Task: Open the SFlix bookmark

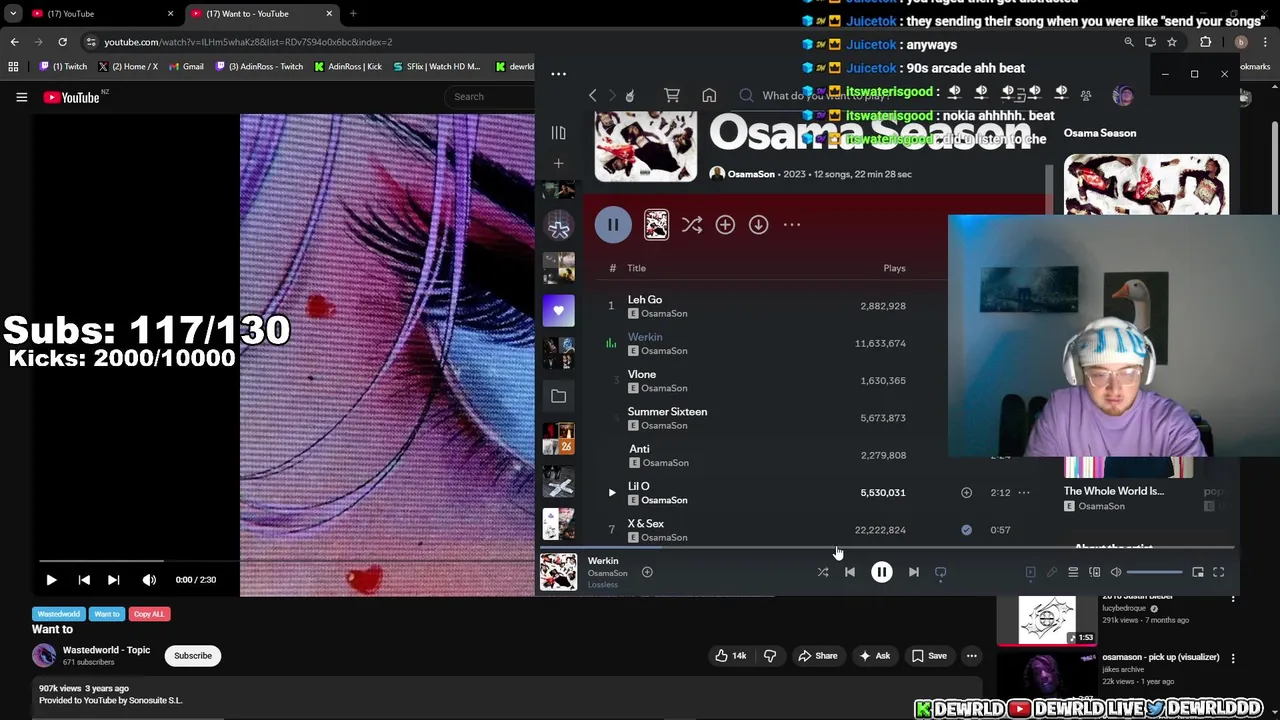Action: click(437, 67)
